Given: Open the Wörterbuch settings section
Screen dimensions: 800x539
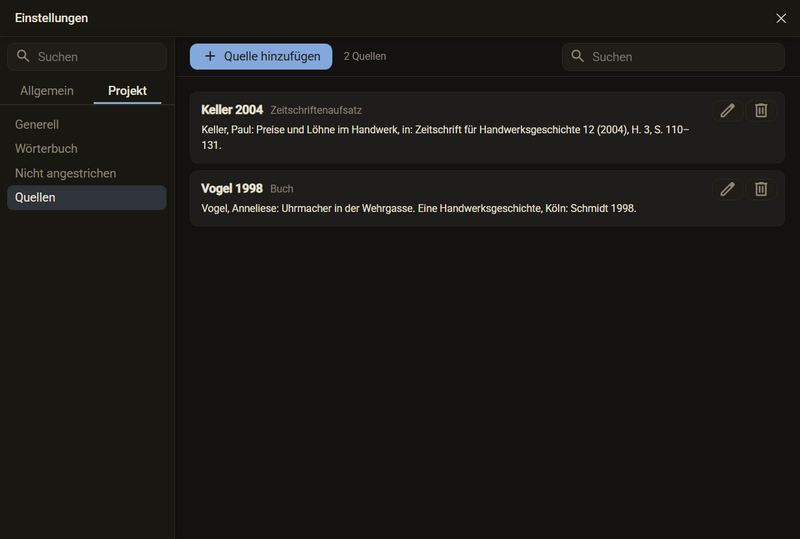Looking at the screenshot, I should (87, 149).
